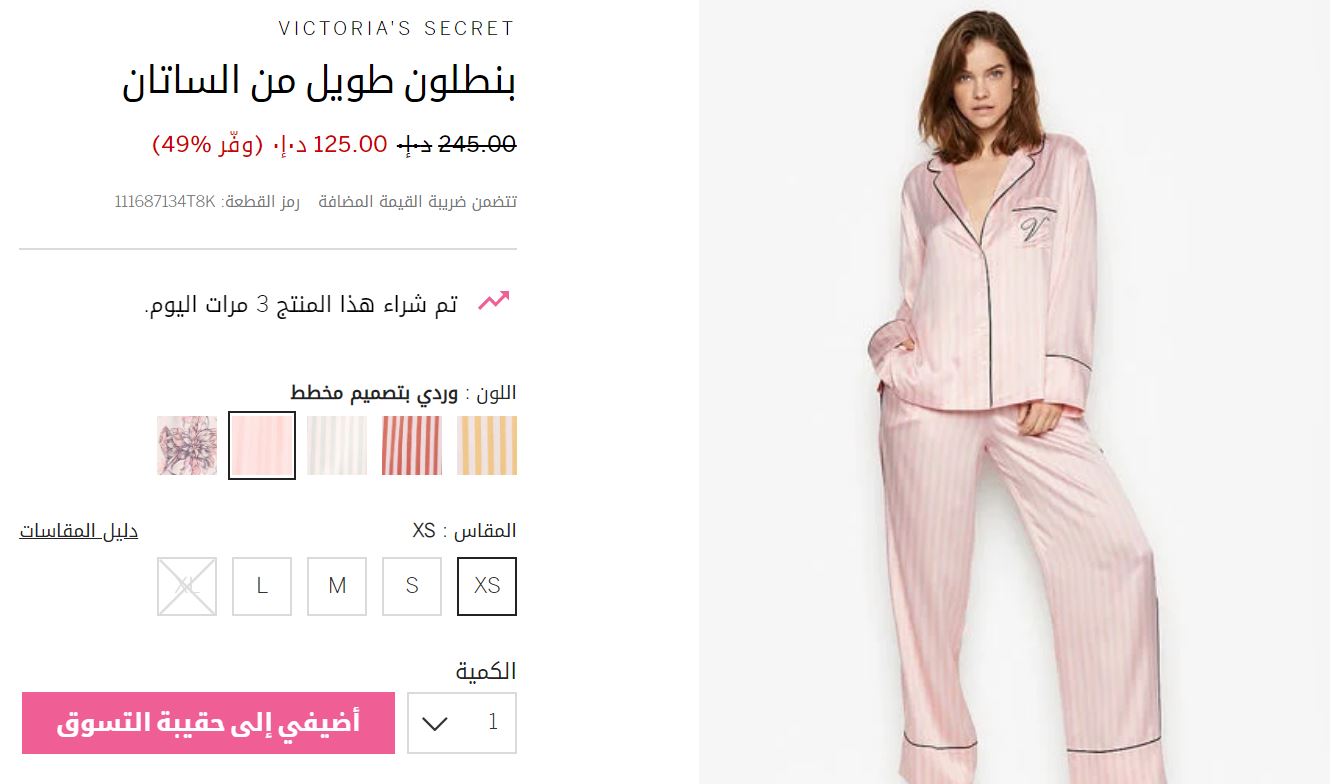1336x784 pixels.
Task: Select the pink striped color swatch
Action: pyautogui.click(x=262, y=446)
